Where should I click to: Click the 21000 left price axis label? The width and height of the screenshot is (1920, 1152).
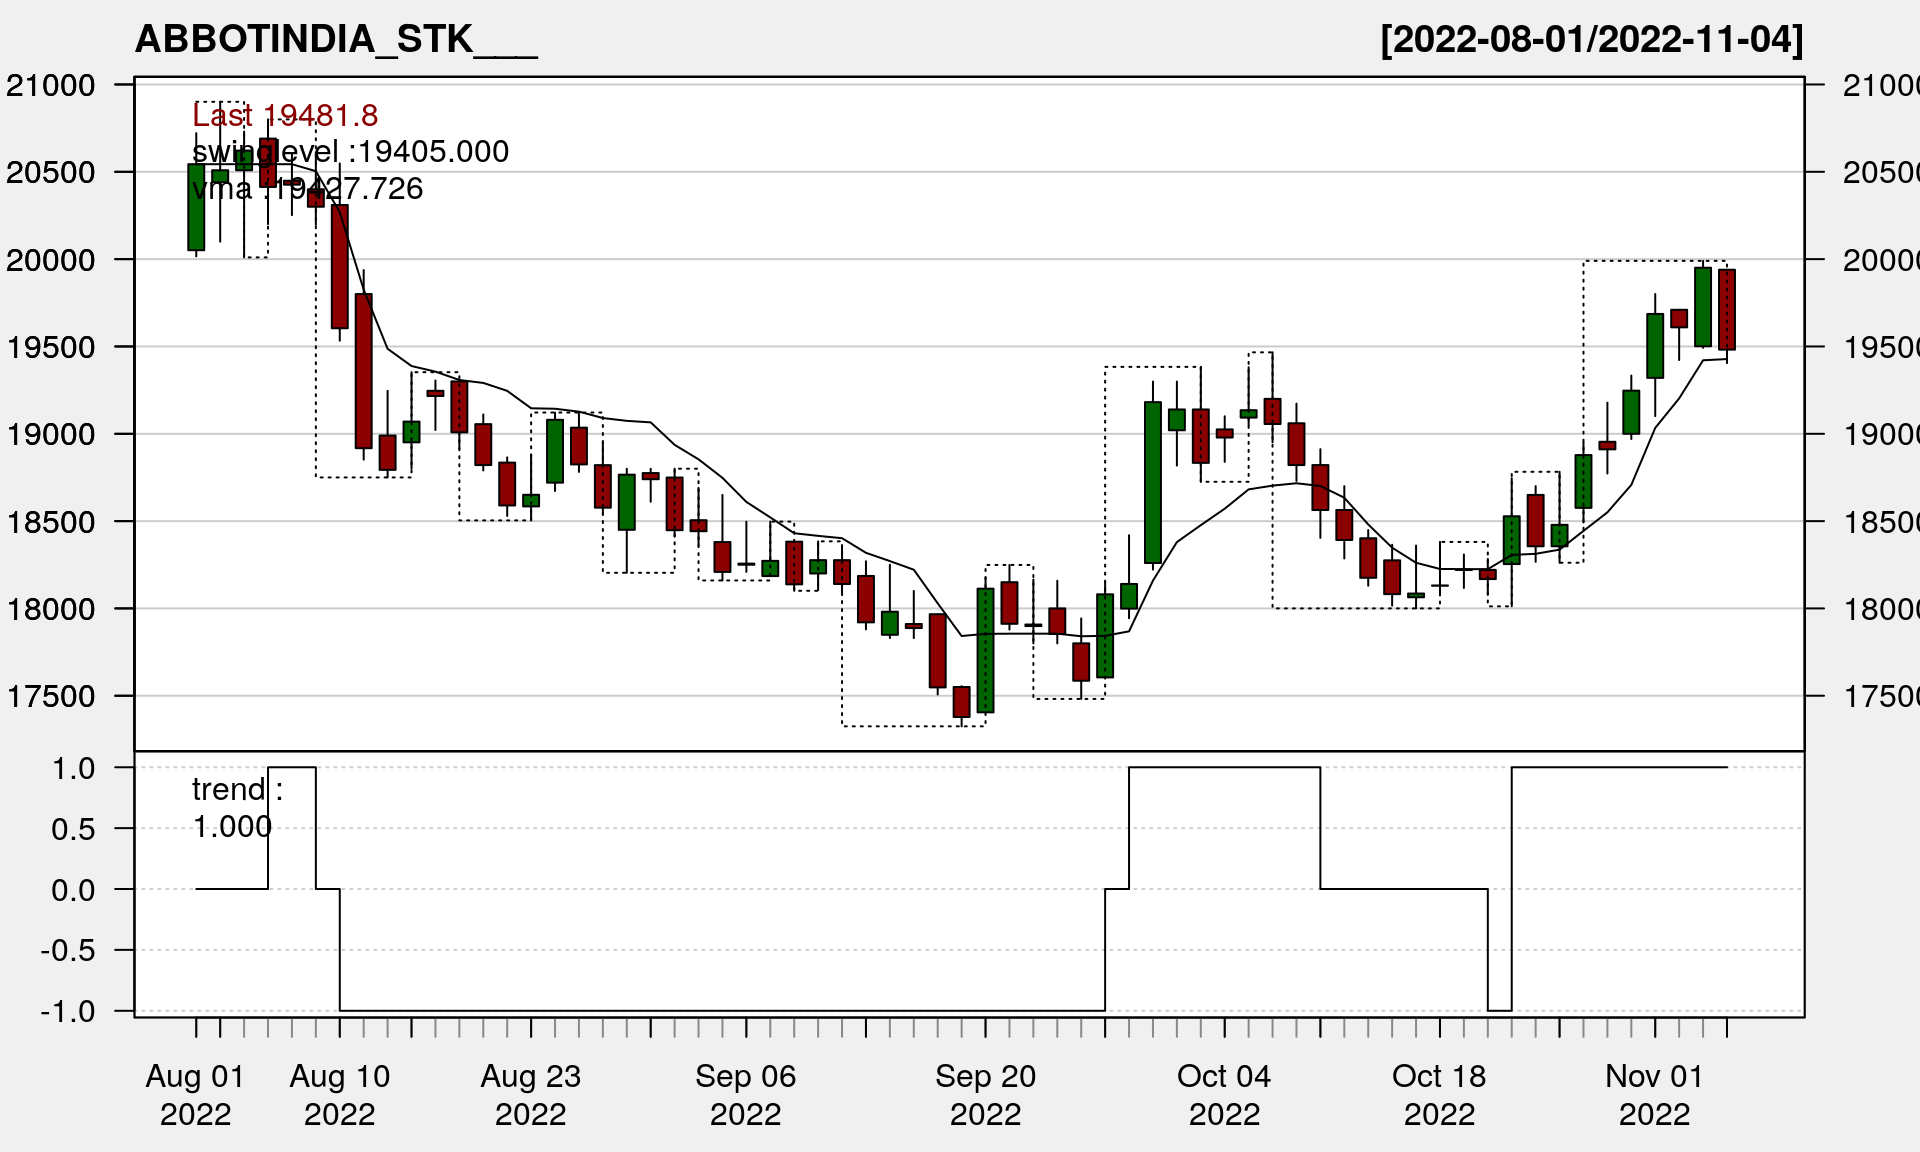click(x=51, y=86)
